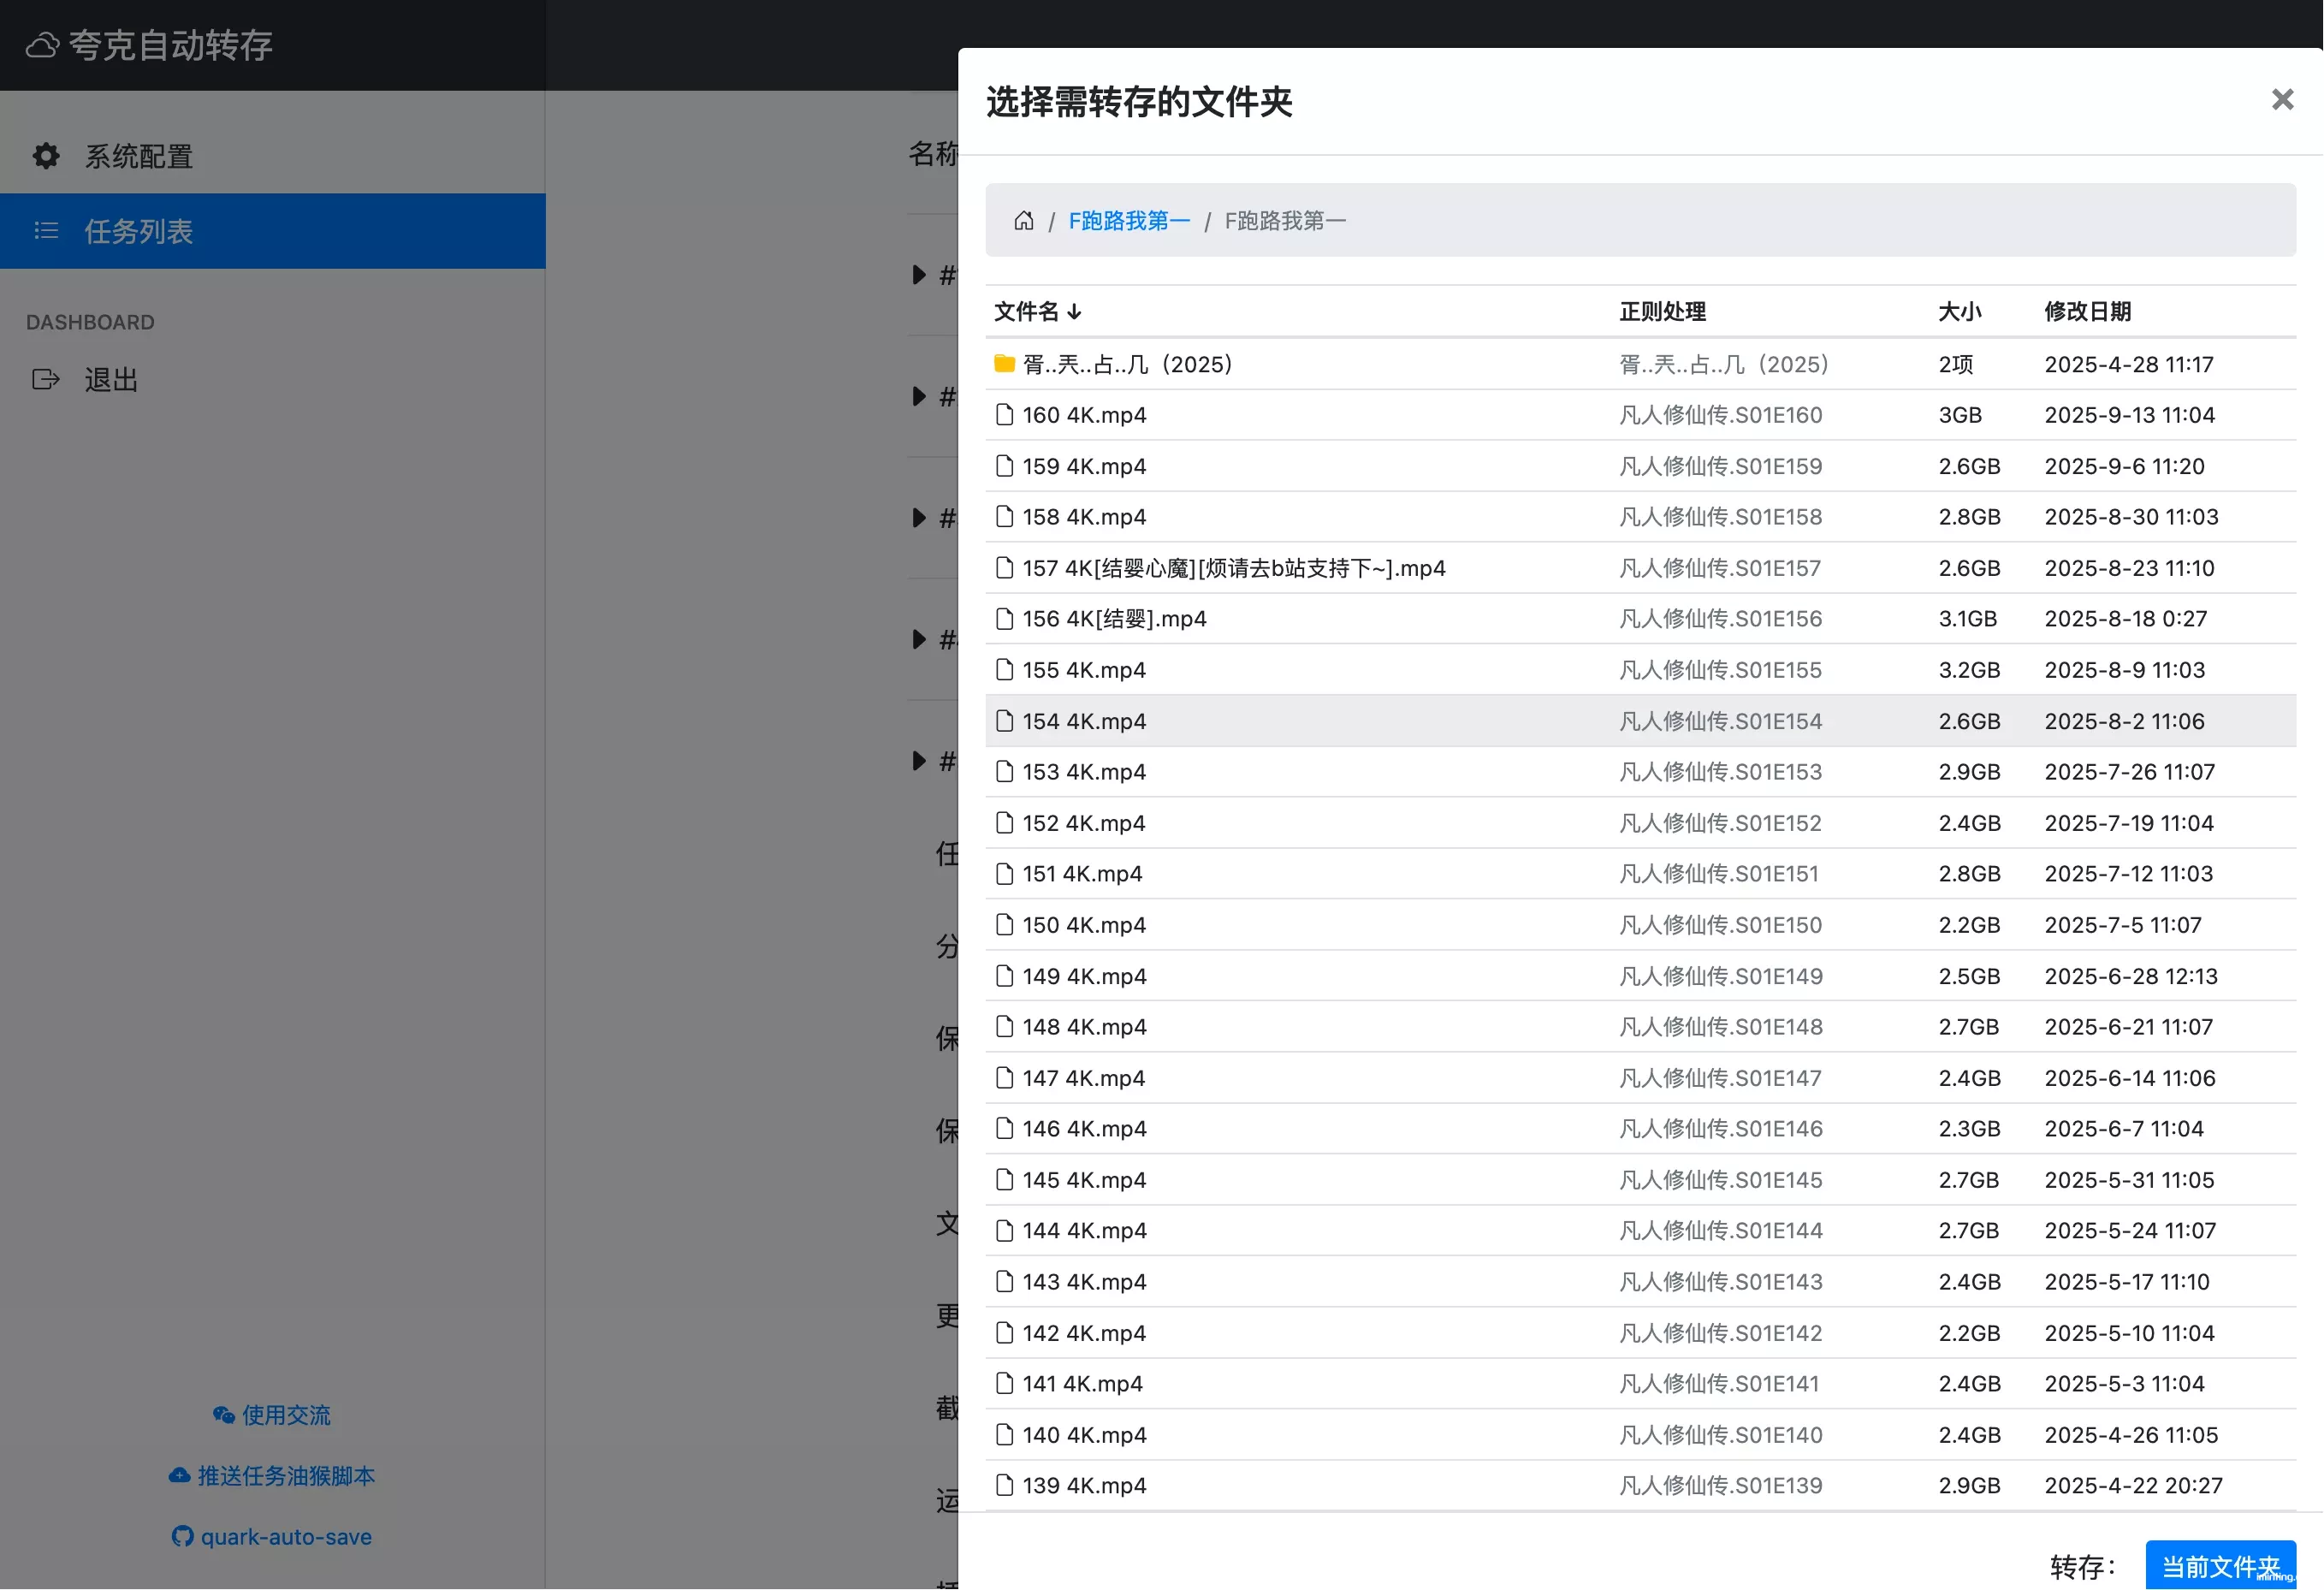
Task: Select file 157 4K[结婴心魔][烦请去b站支持下~].mp4
Action: point(1233,567)
